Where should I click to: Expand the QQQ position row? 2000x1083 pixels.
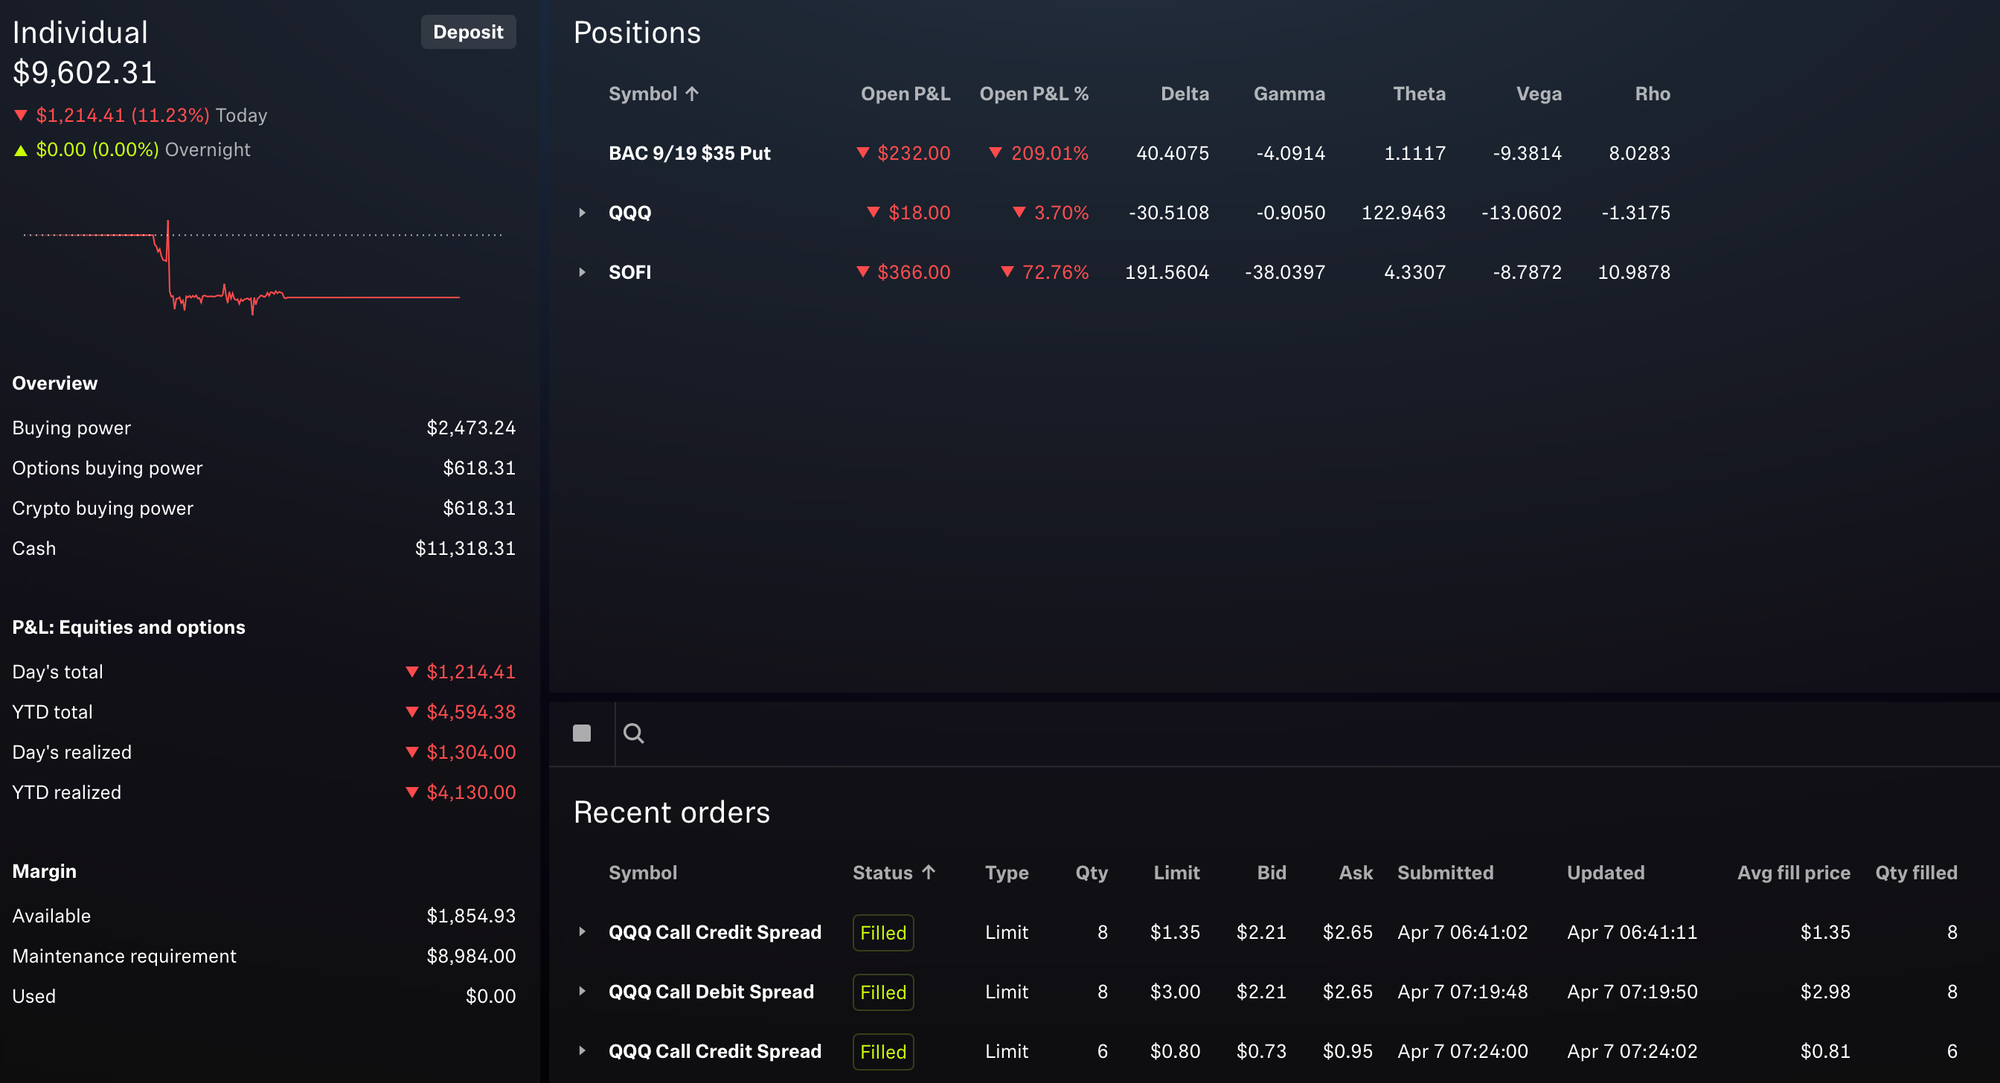point(582,213)
